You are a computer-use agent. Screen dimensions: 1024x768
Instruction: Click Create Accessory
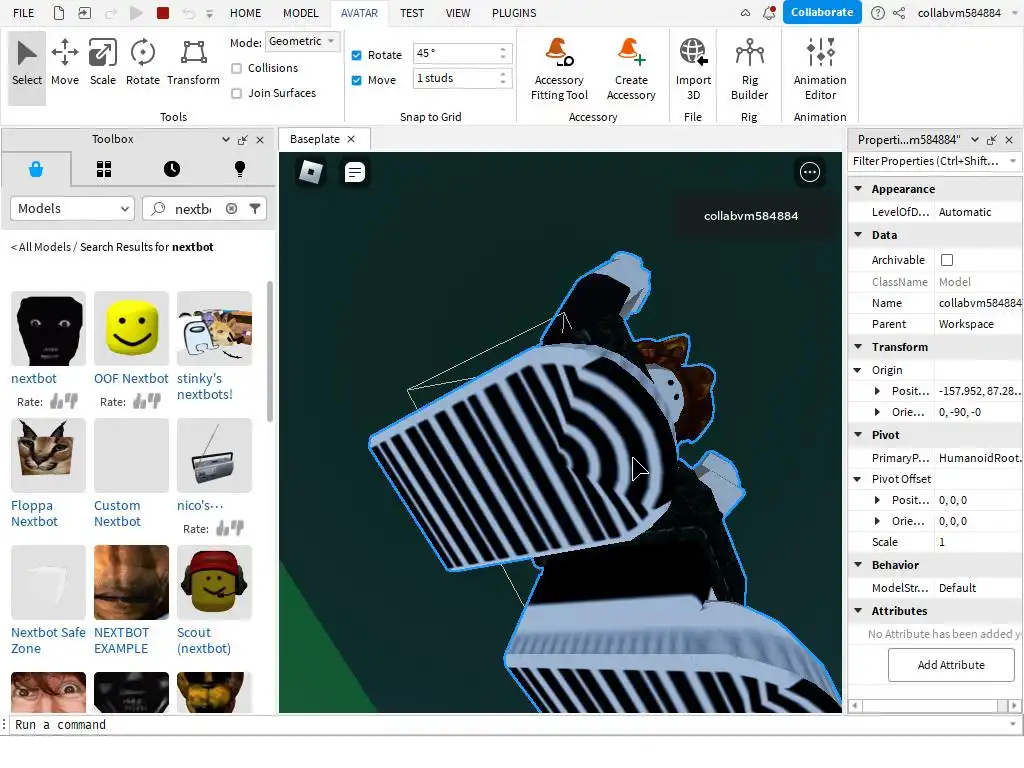click(631, 69)
